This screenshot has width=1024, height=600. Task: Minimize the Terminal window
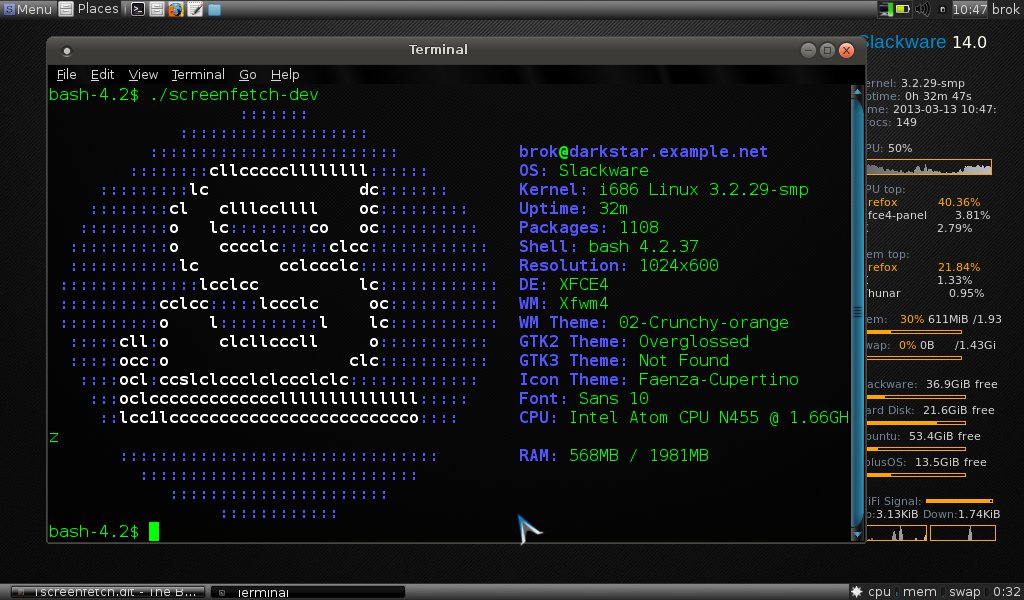(x=808, y=50)
